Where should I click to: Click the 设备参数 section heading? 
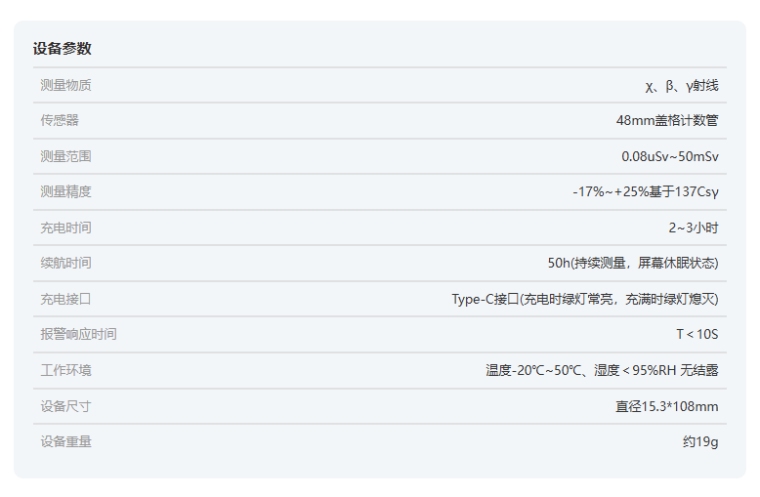coord(63,49)
